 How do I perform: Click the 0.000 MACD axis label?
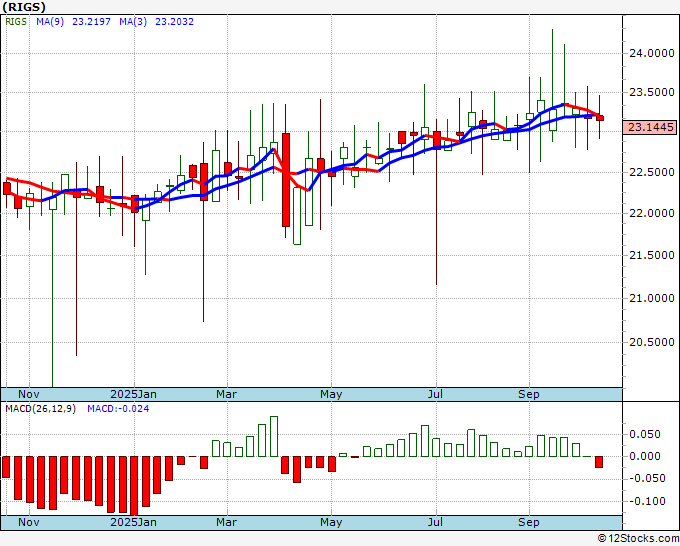tap(645, 456)
